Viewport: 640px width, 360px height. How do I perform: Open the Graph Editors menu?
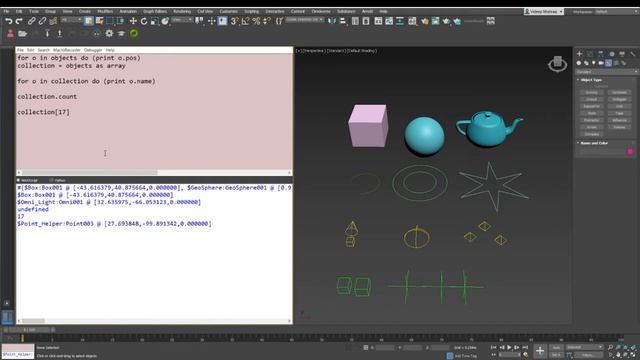click(155, 11)
